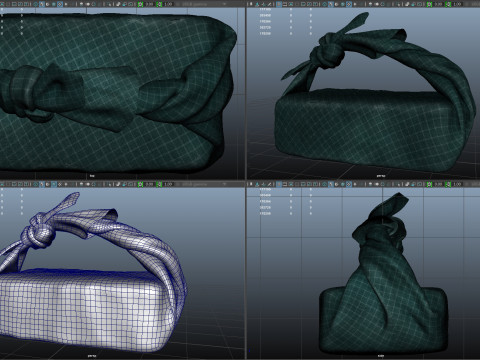The image size is (480, 360).
Task: Select the cloth knot in wireframe perspective panel
Action: point(39,233)
